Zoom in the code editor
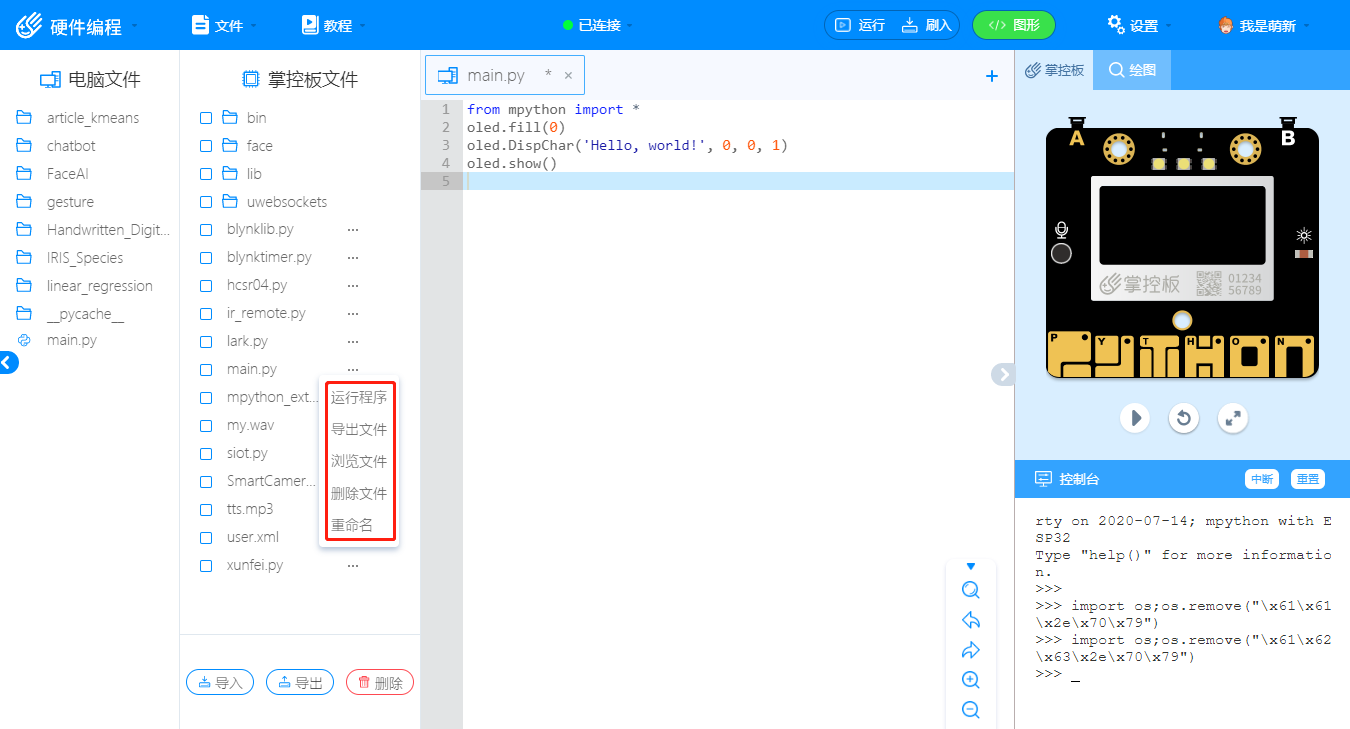The image size is (1350, 729). click(970, 680)
